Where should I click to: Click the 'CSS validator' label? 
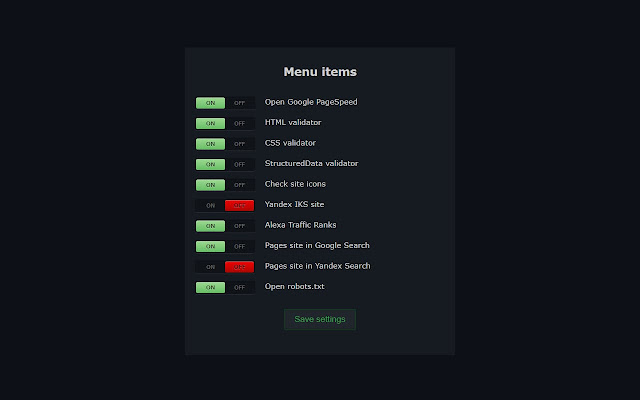(290, 143)
